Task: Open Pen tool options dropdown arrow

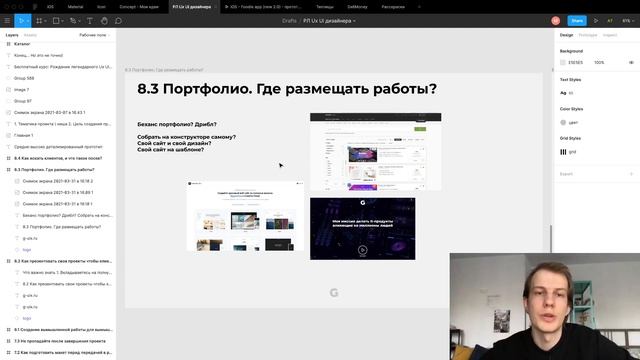Action: point(79,21)
